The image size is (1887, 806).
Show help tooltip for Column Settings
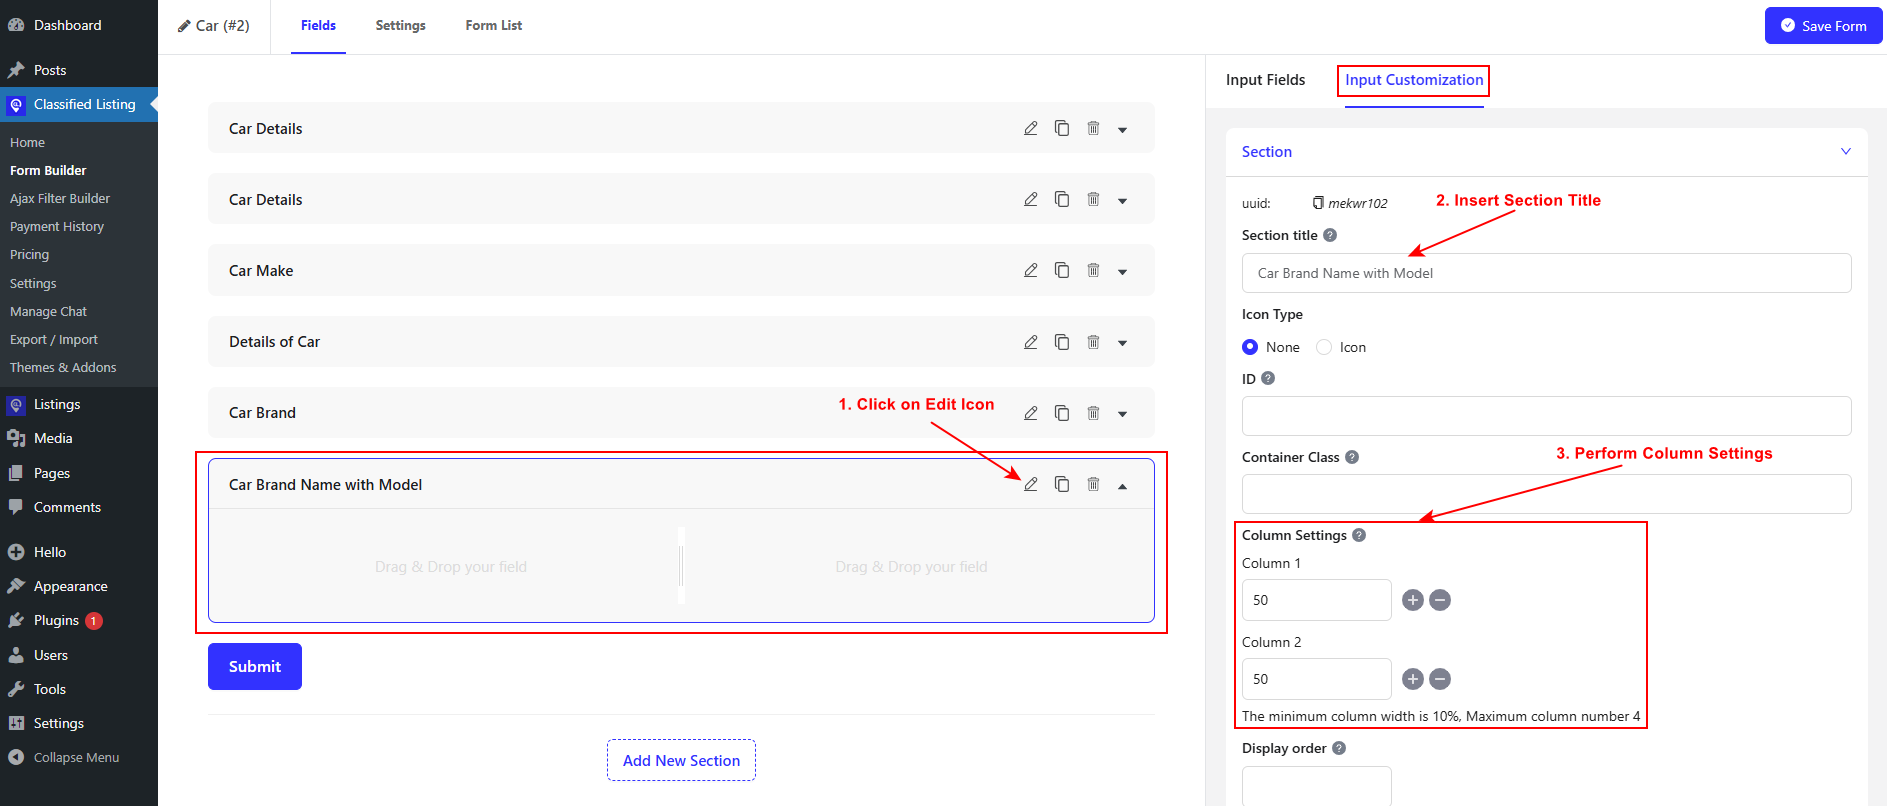[x=1359, y=535]
